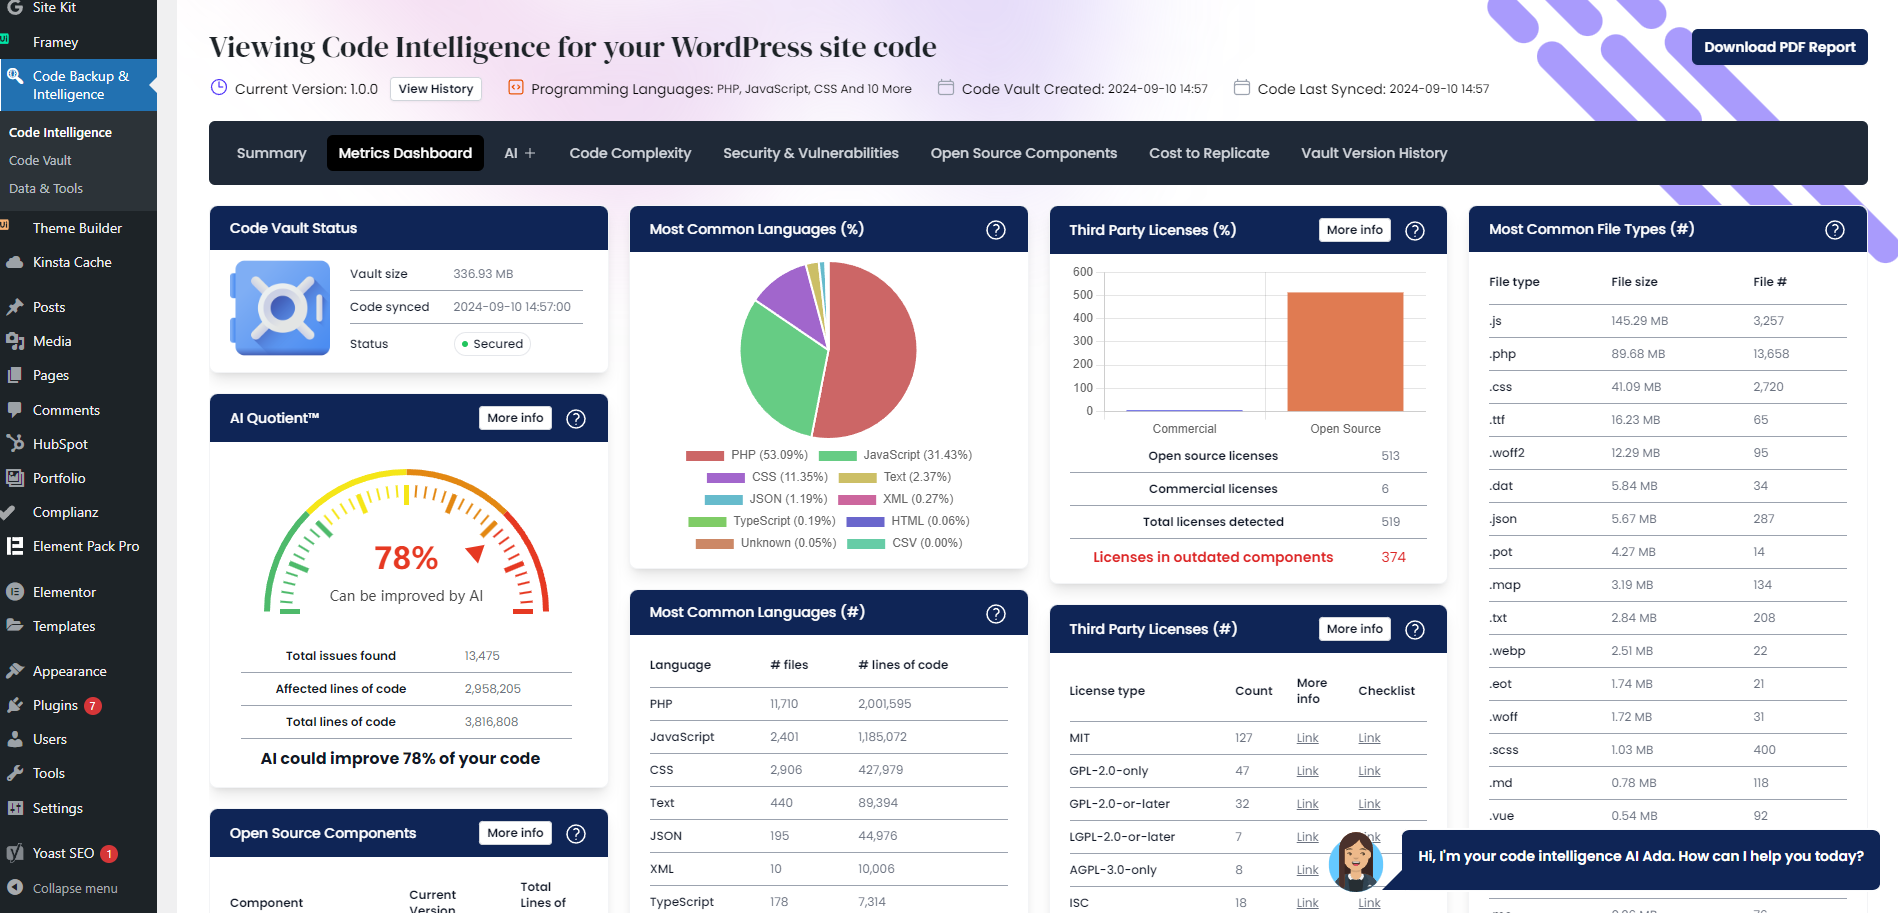1898x913 pixels.
Task: Click the help icon on Third Party Licenses (%)
Action: (1415, 231)
